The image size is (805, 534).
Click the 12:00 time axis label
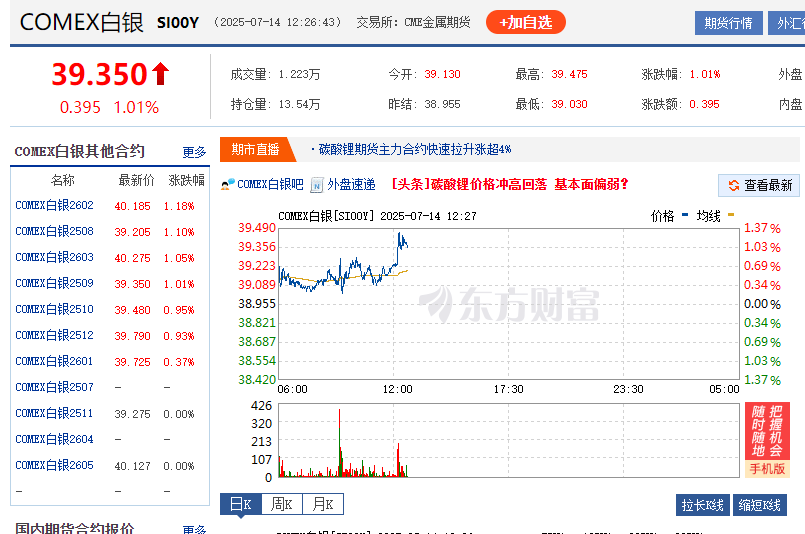pyautogui.click(x=397, y=389)
